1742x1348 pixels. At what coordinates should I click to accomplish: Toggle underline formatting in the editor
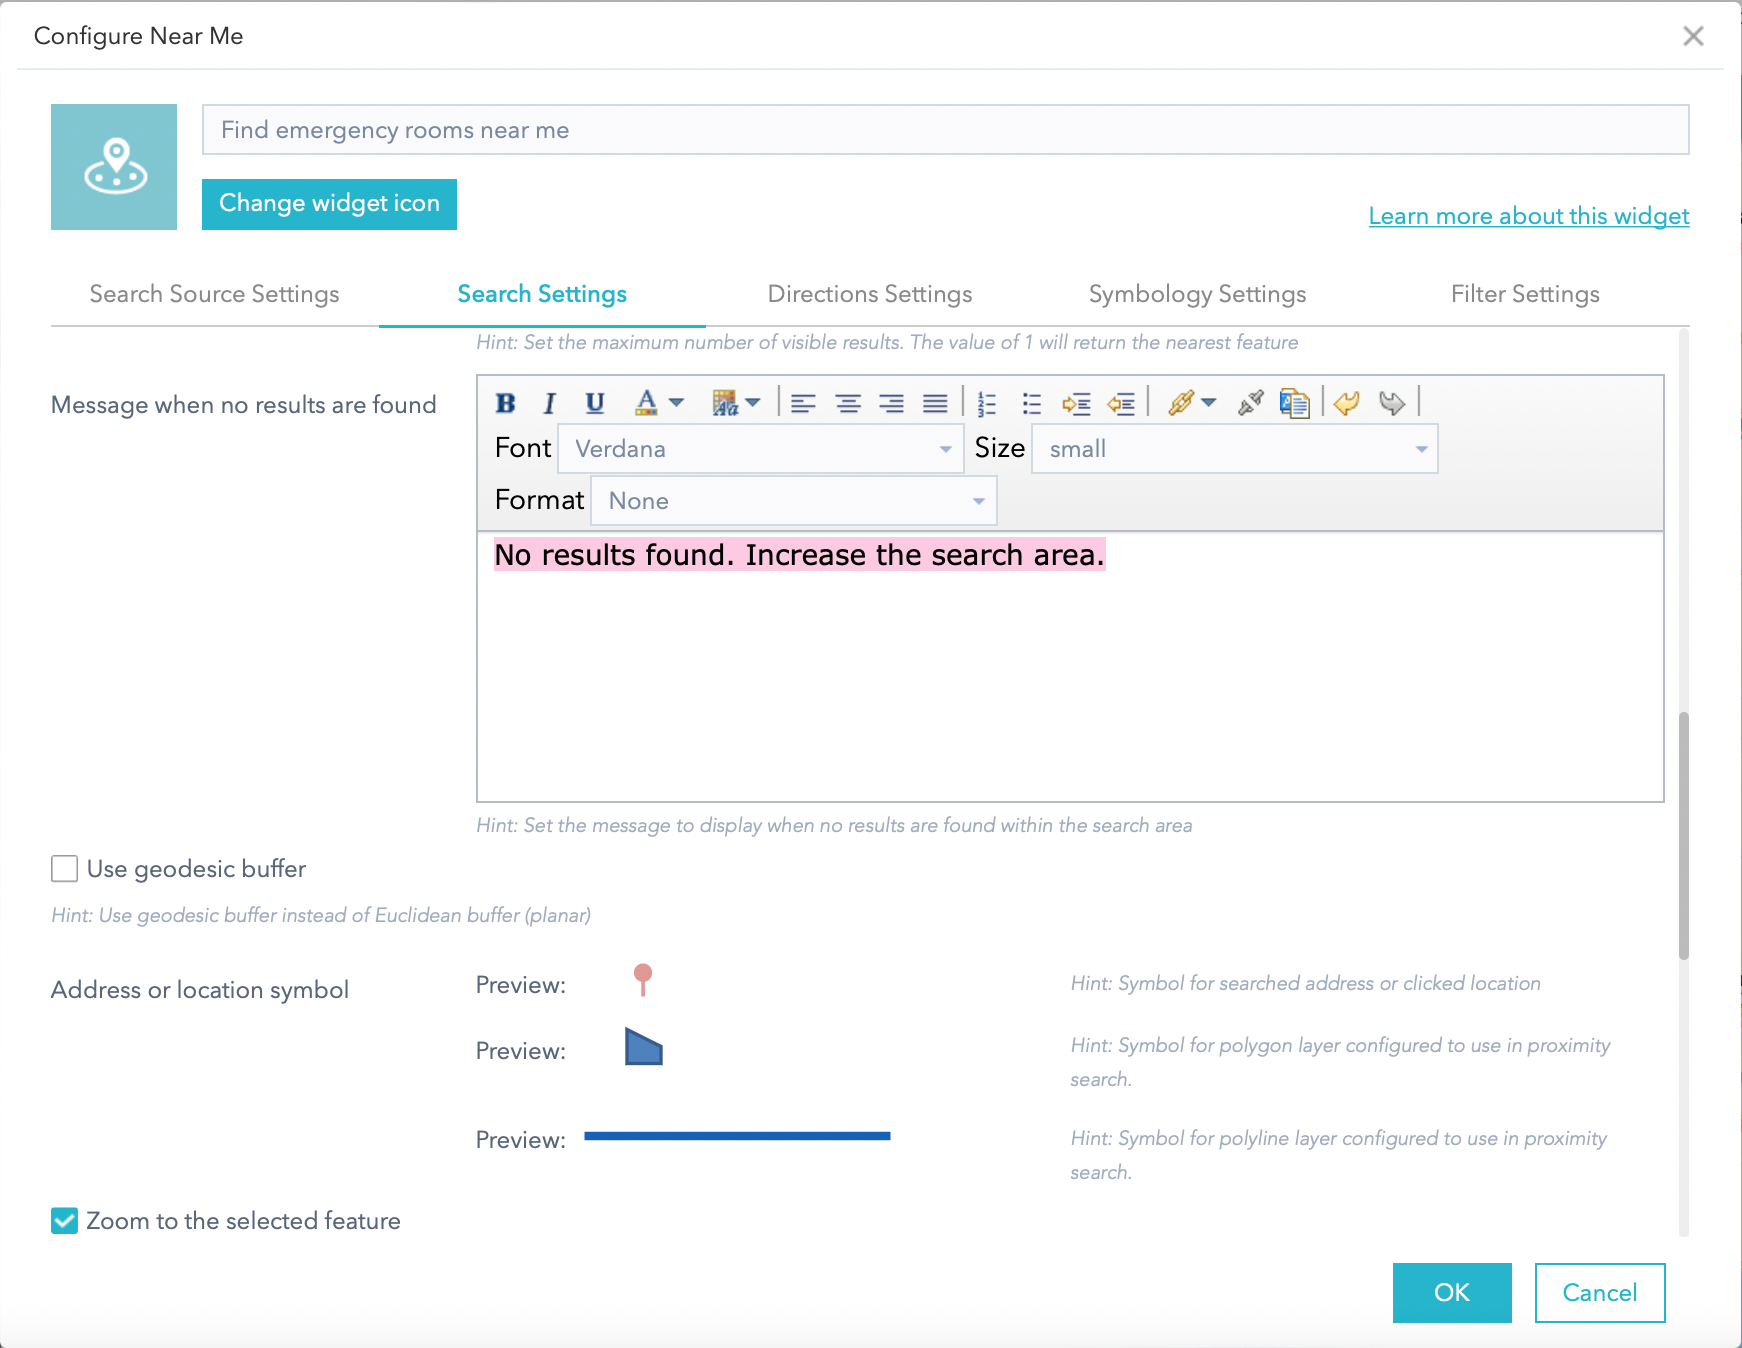595,403
